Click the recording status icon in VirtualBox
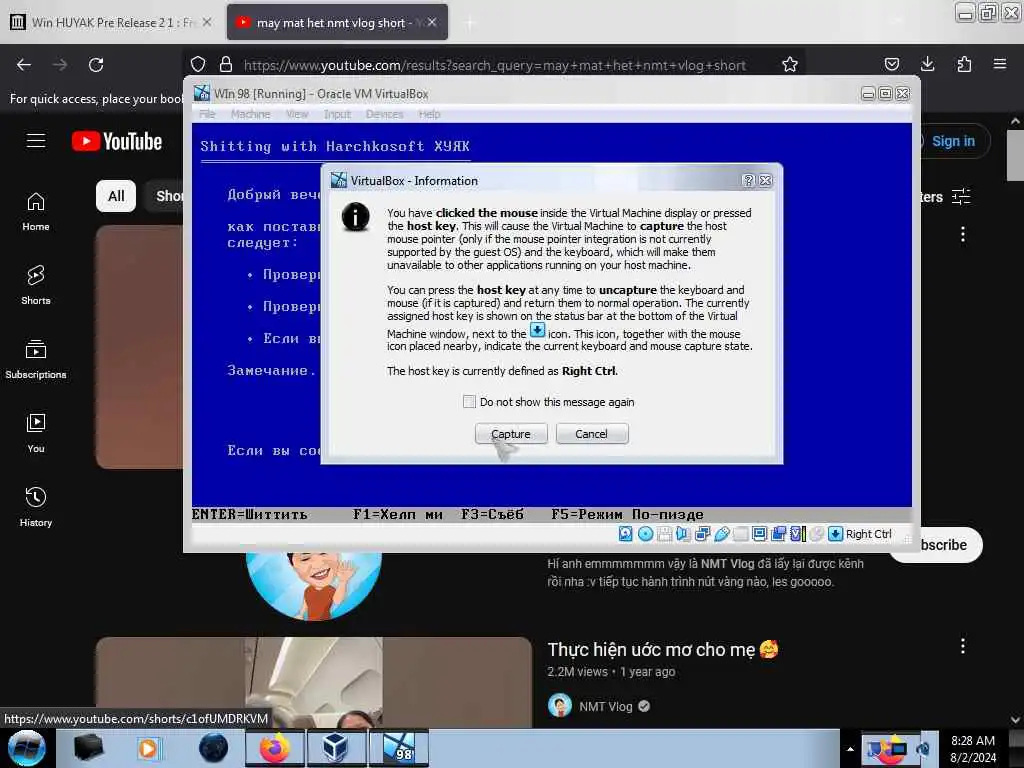Image resolution: width=1024 pixels, height=768 pixels. pyautogui.click(x=778, y=534)
